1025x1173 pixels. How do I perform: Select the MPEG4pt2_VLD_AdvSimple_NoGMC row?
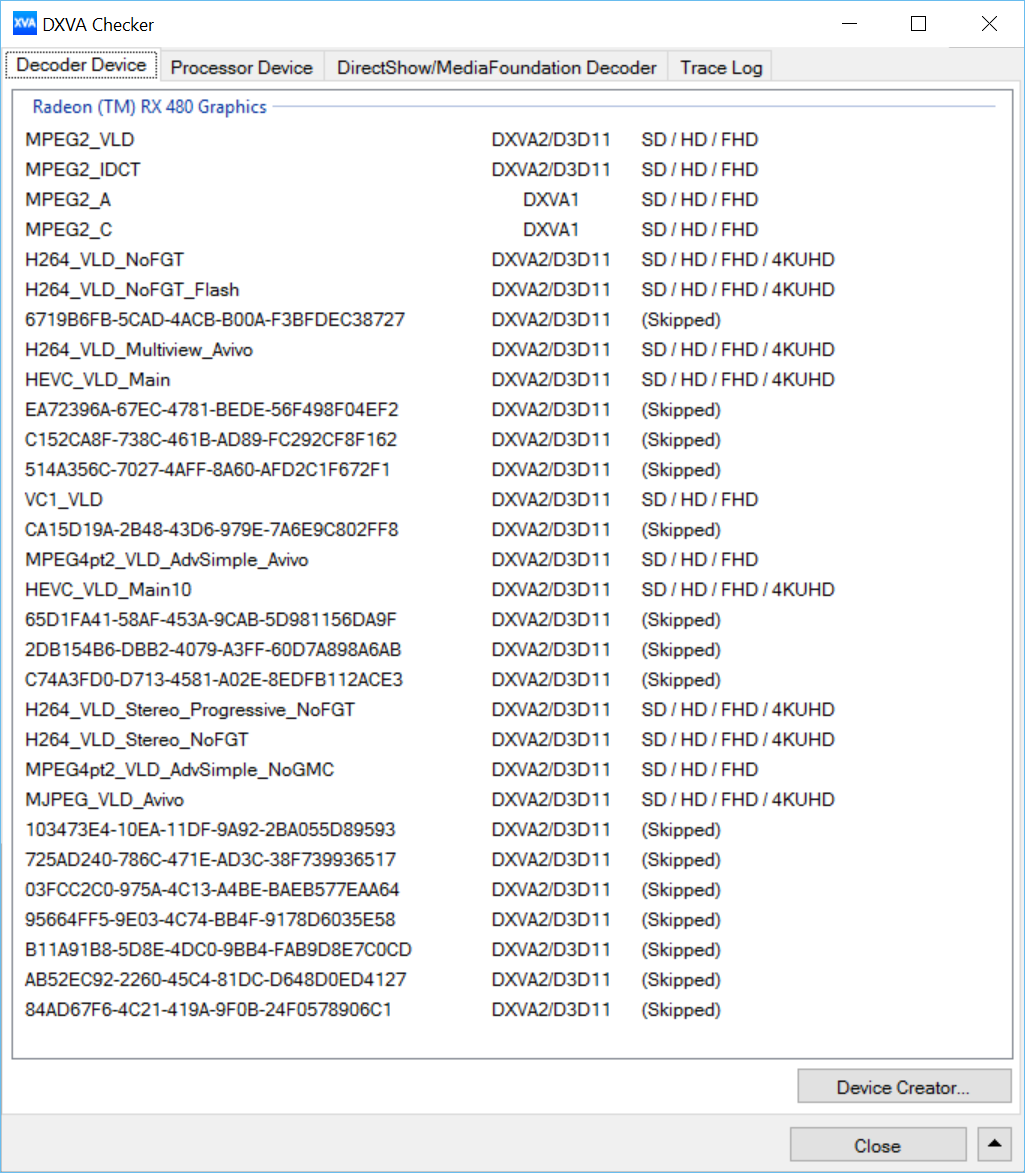179,770
